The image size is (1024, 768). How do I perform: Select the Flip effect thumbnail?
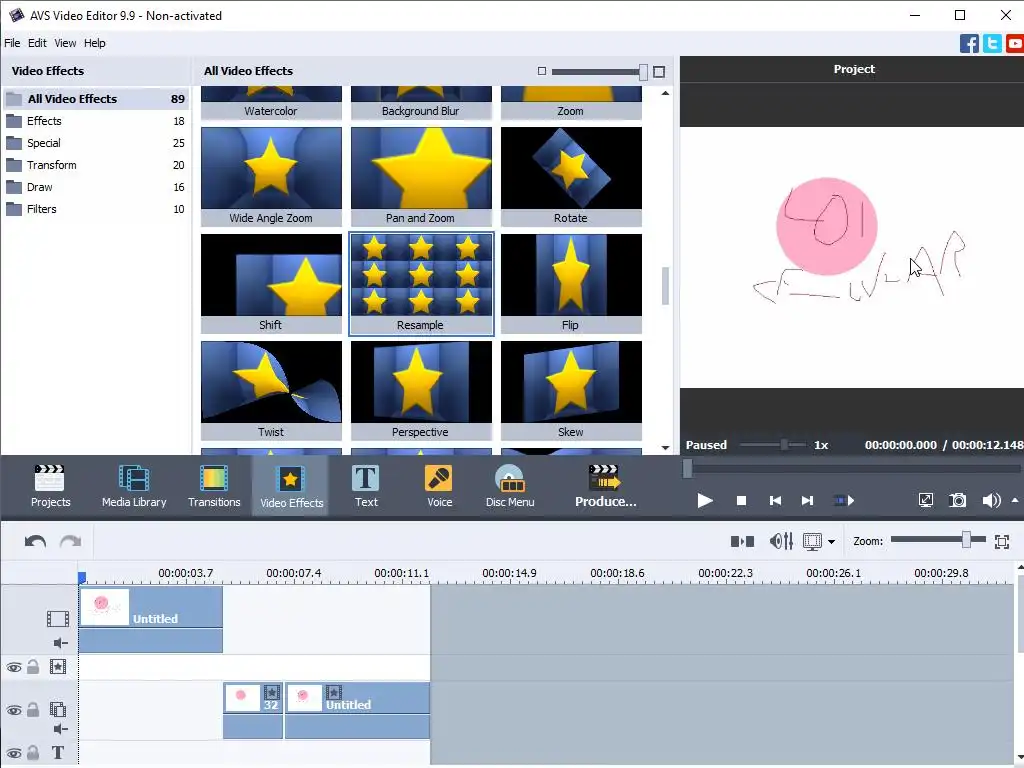(571, 283)
